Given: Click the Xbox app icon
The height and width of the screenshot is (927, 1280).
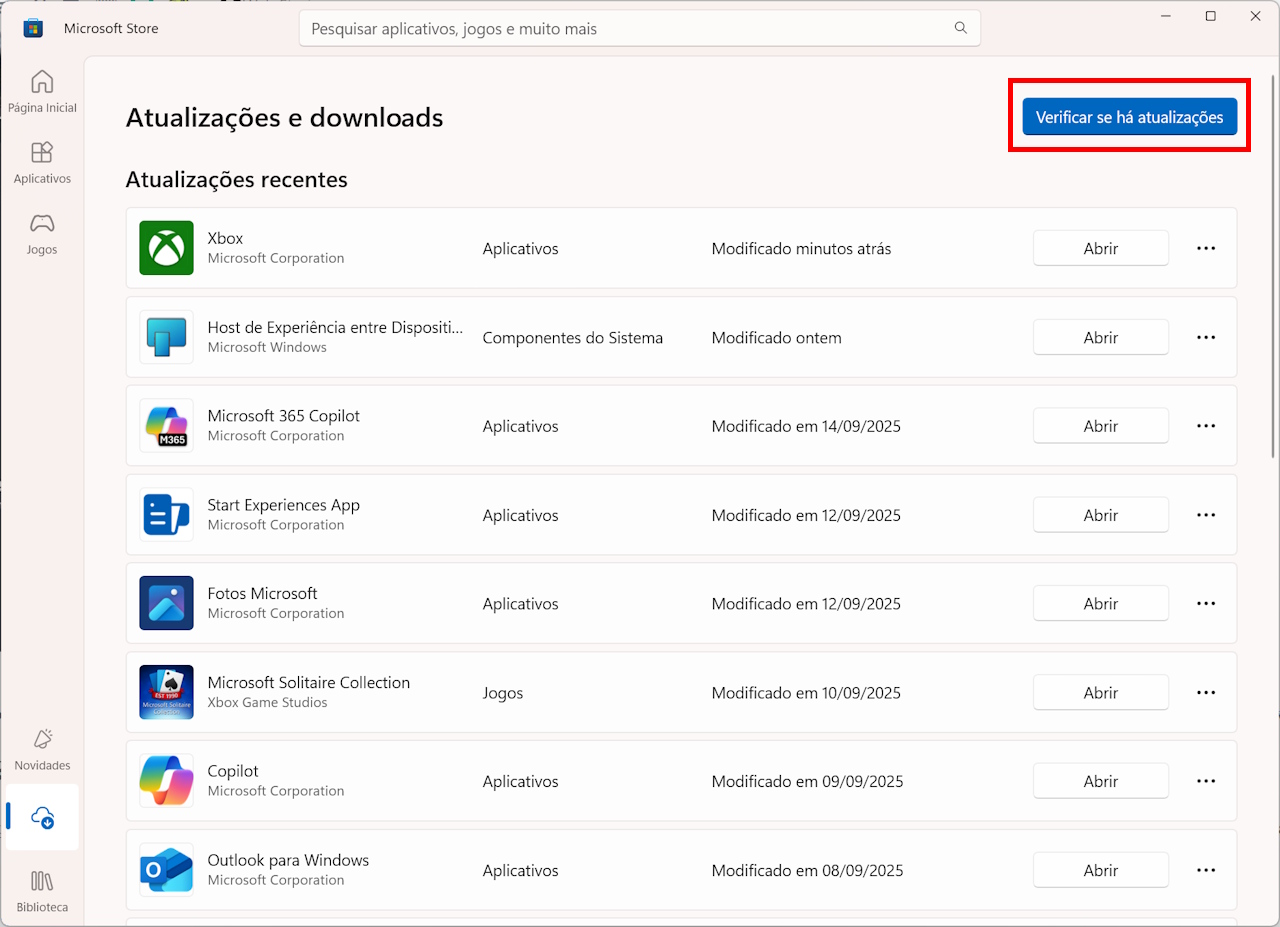Looking at the screenshot, I should (166, 248).
